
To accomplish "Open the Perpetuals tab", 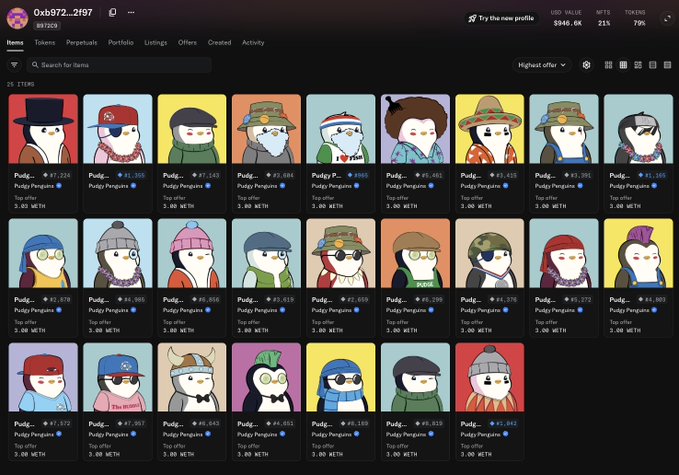I will click(x=81, y=42).
